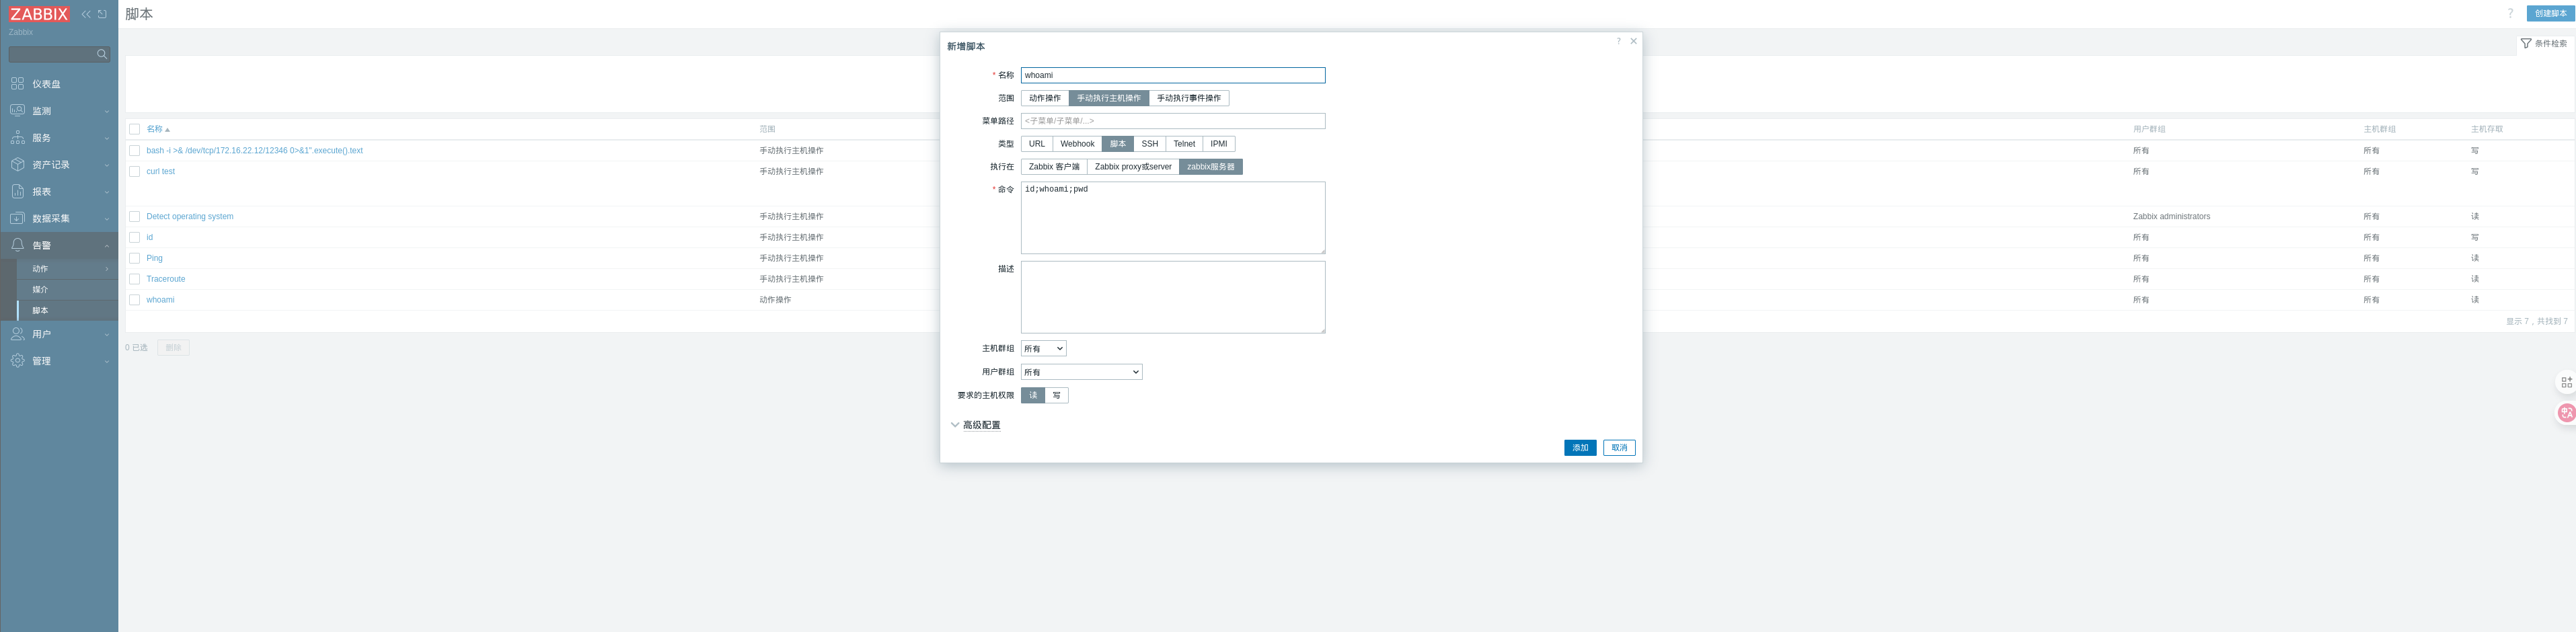
Task: Tick the checkbox for the id script row
Action: pos(134,238)
